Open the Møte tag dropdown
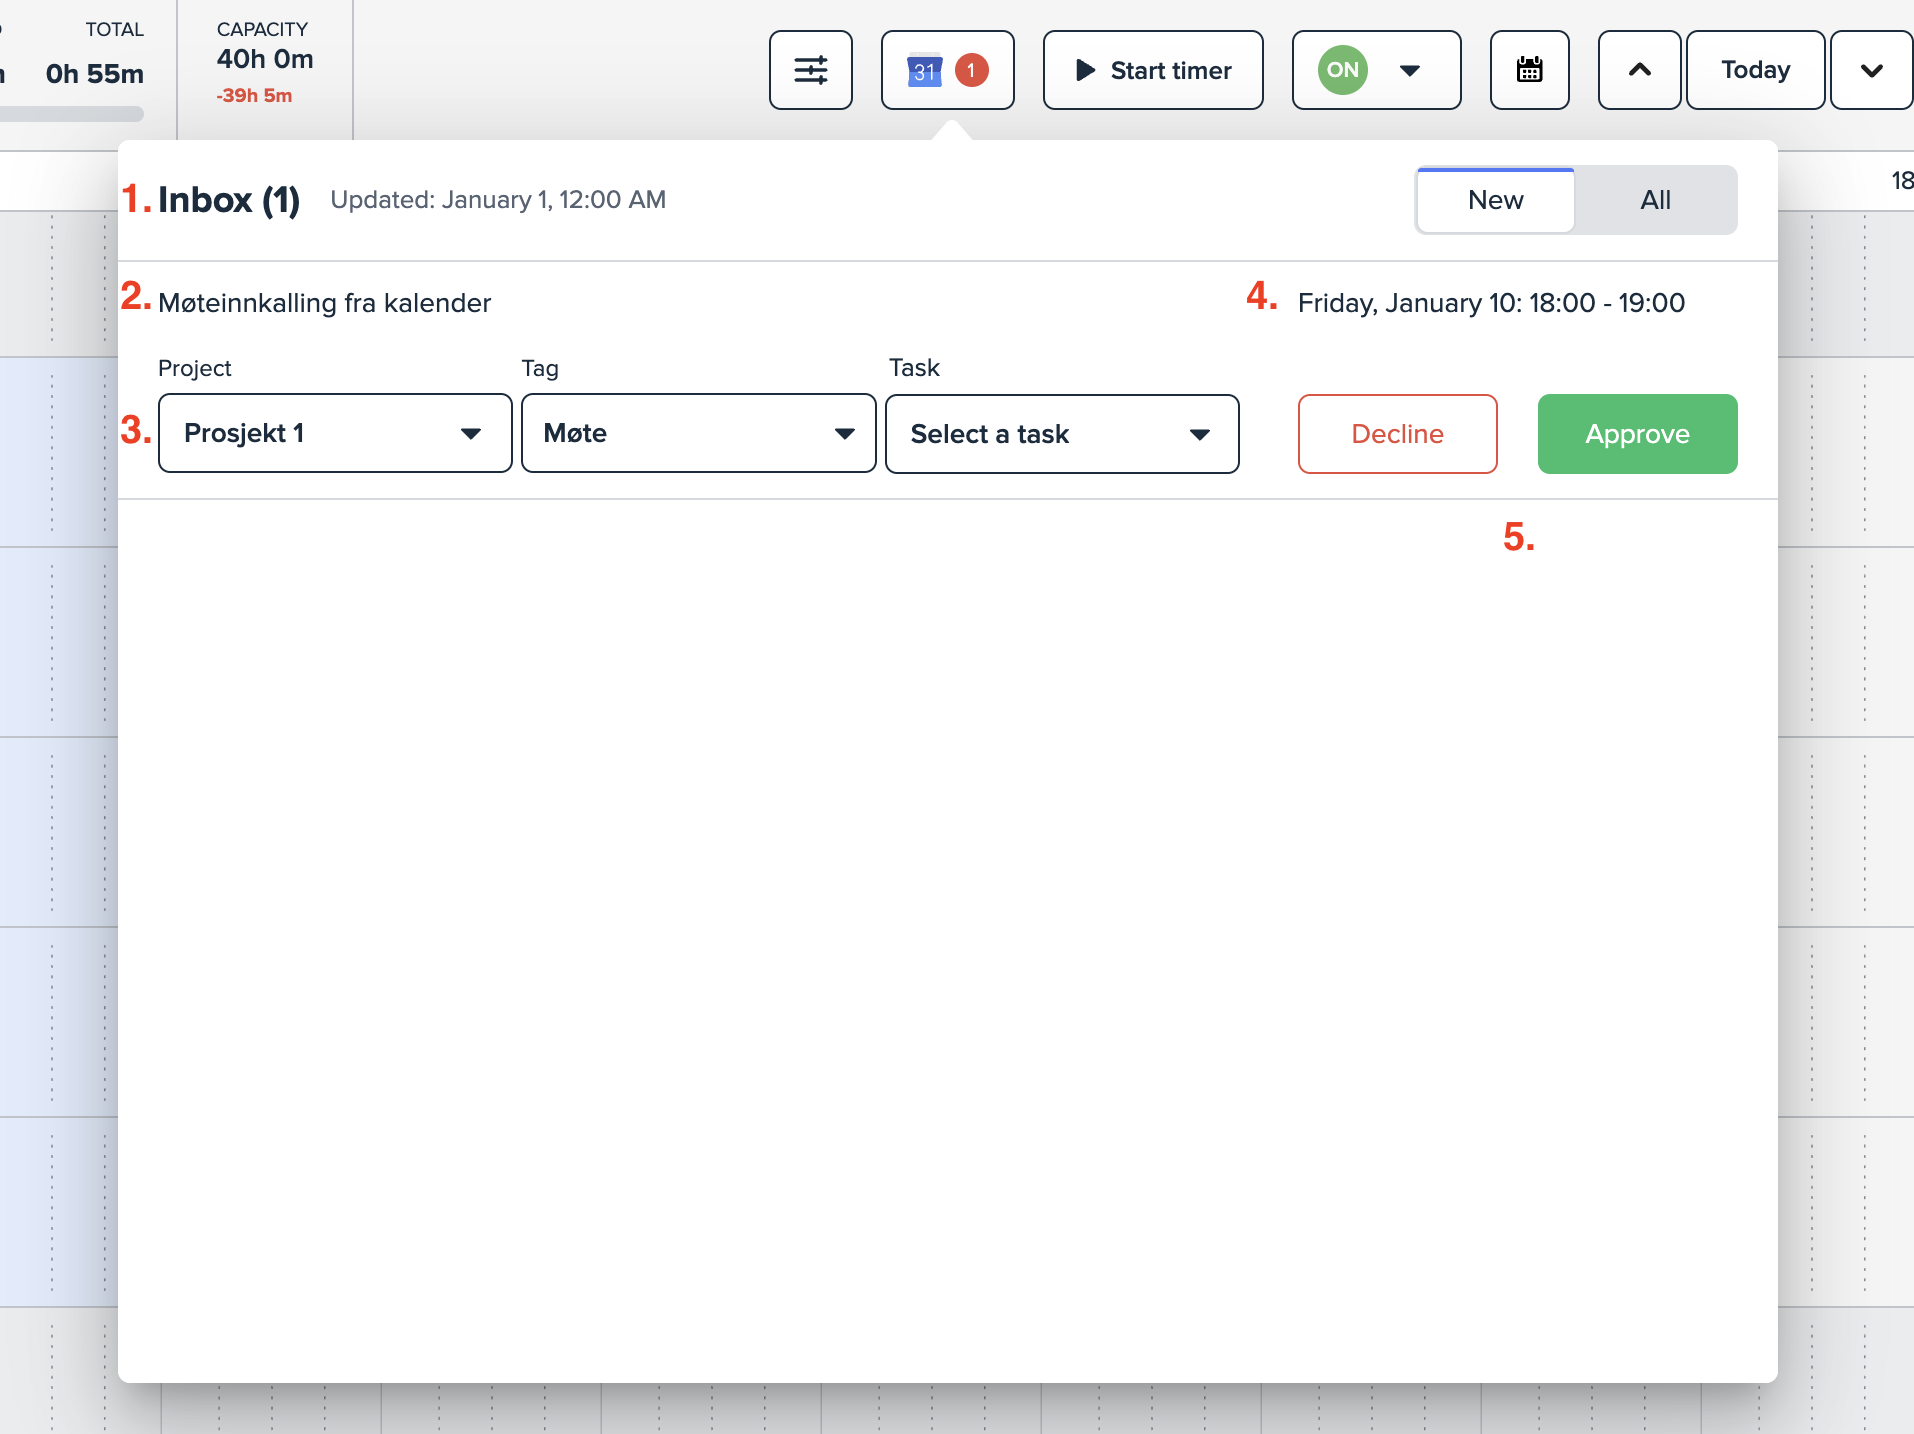The height and width of the screenshot is (1434, 1914). pyautogui.click(x=698, y=433)
